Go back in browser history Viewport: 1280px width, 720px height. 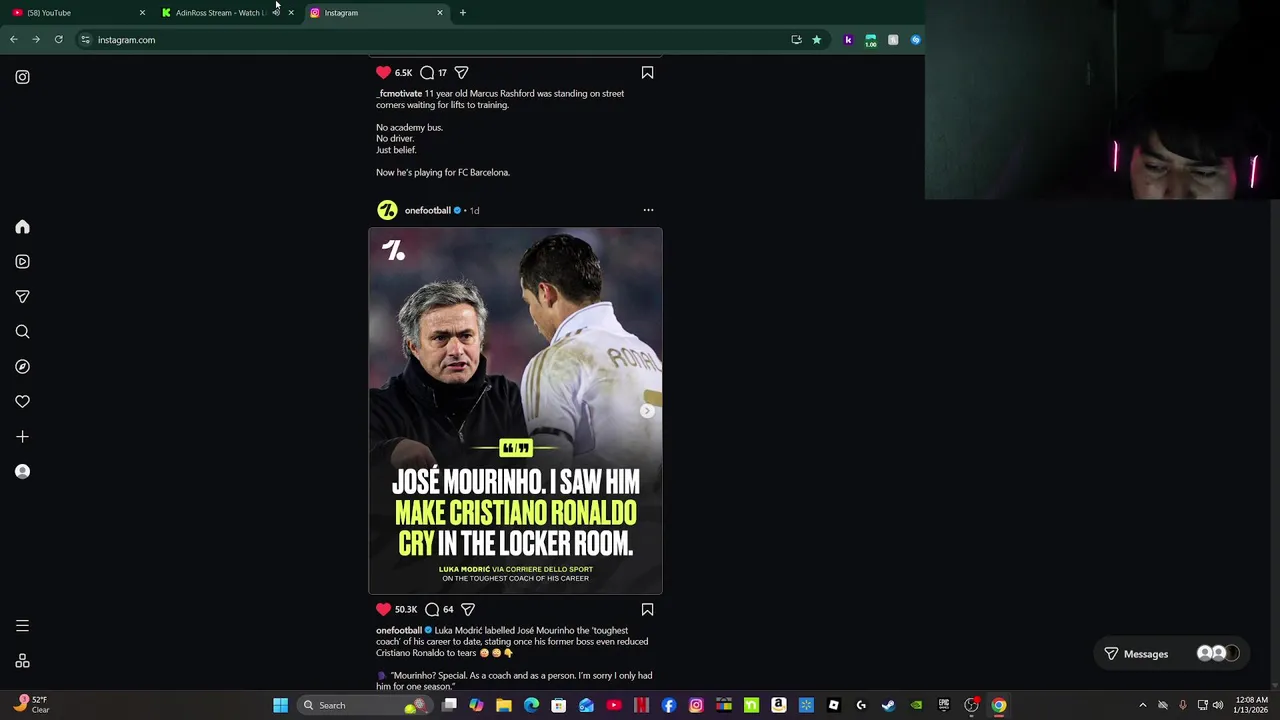pos(13,40)
